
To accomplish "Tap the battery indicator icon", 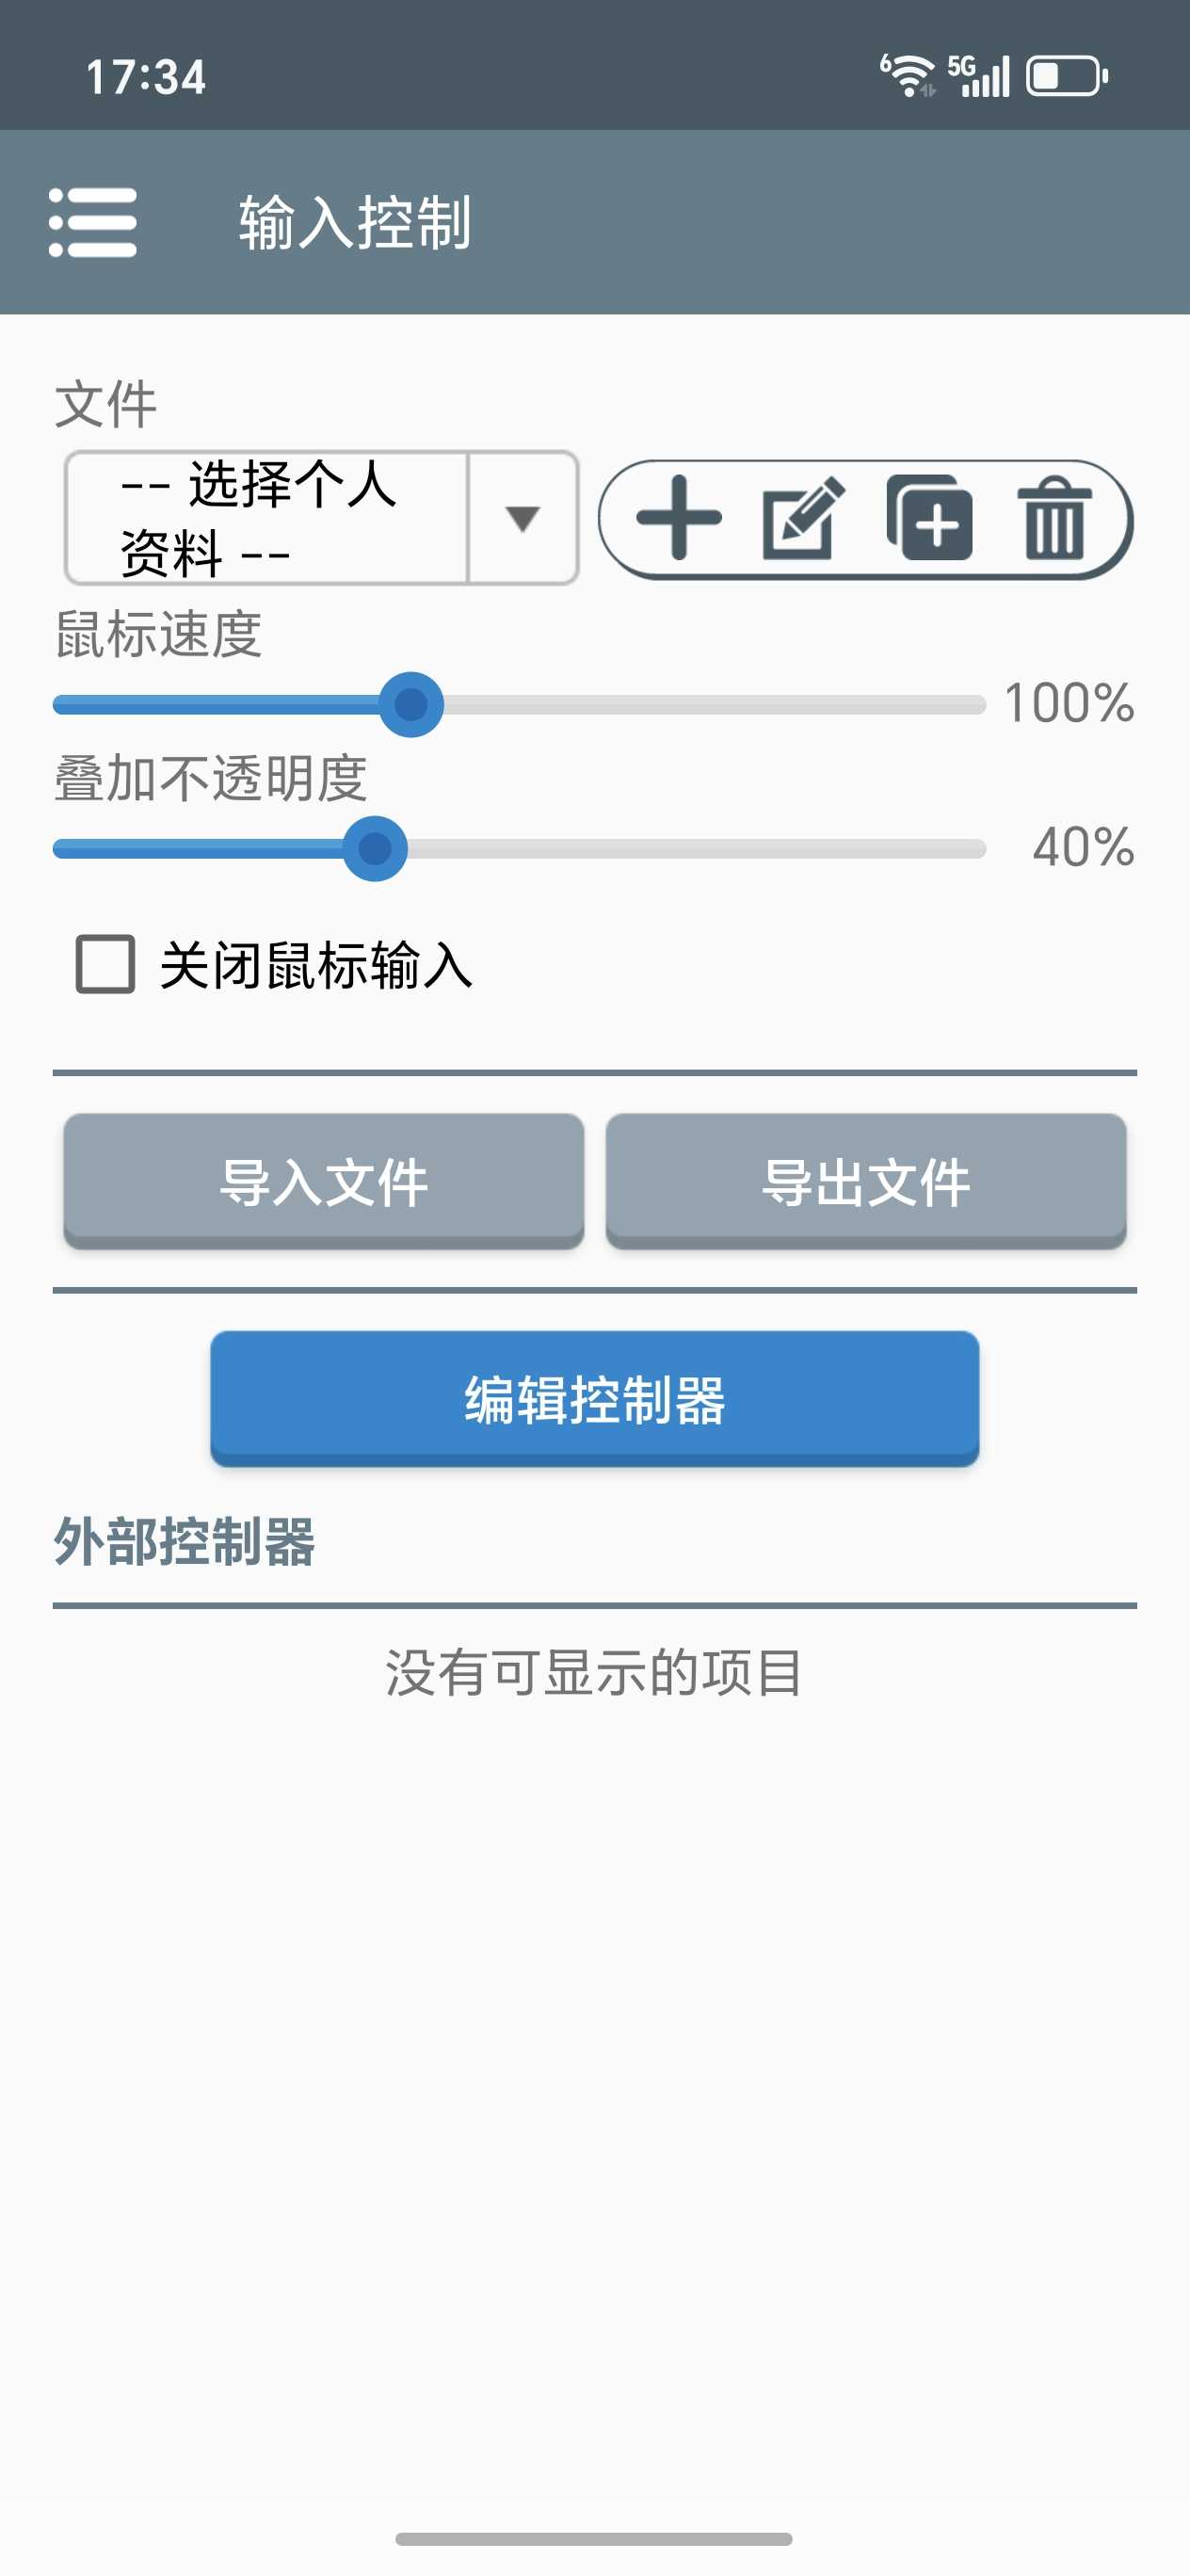I will click(1067, 76).
